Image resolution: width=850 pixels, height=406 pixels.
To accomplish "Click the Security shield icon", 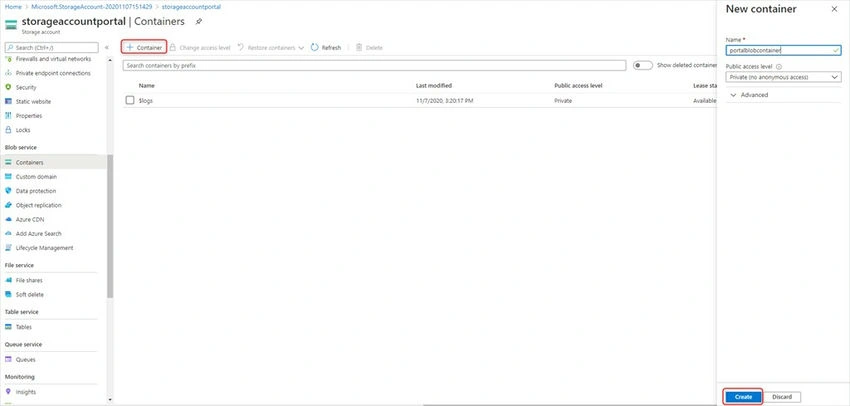I will 8,87.
